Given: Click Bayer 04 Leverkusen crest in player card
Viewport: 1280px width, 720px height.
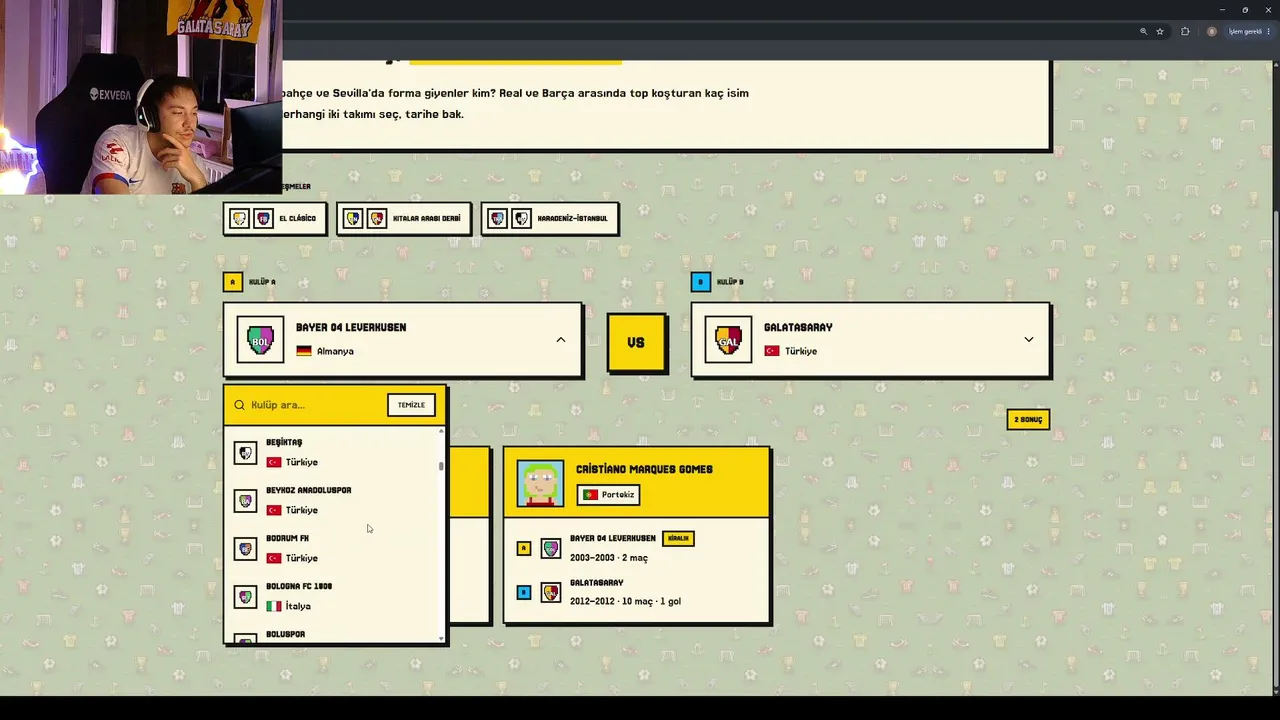Looking at the screenshot, I should point(550,548).
